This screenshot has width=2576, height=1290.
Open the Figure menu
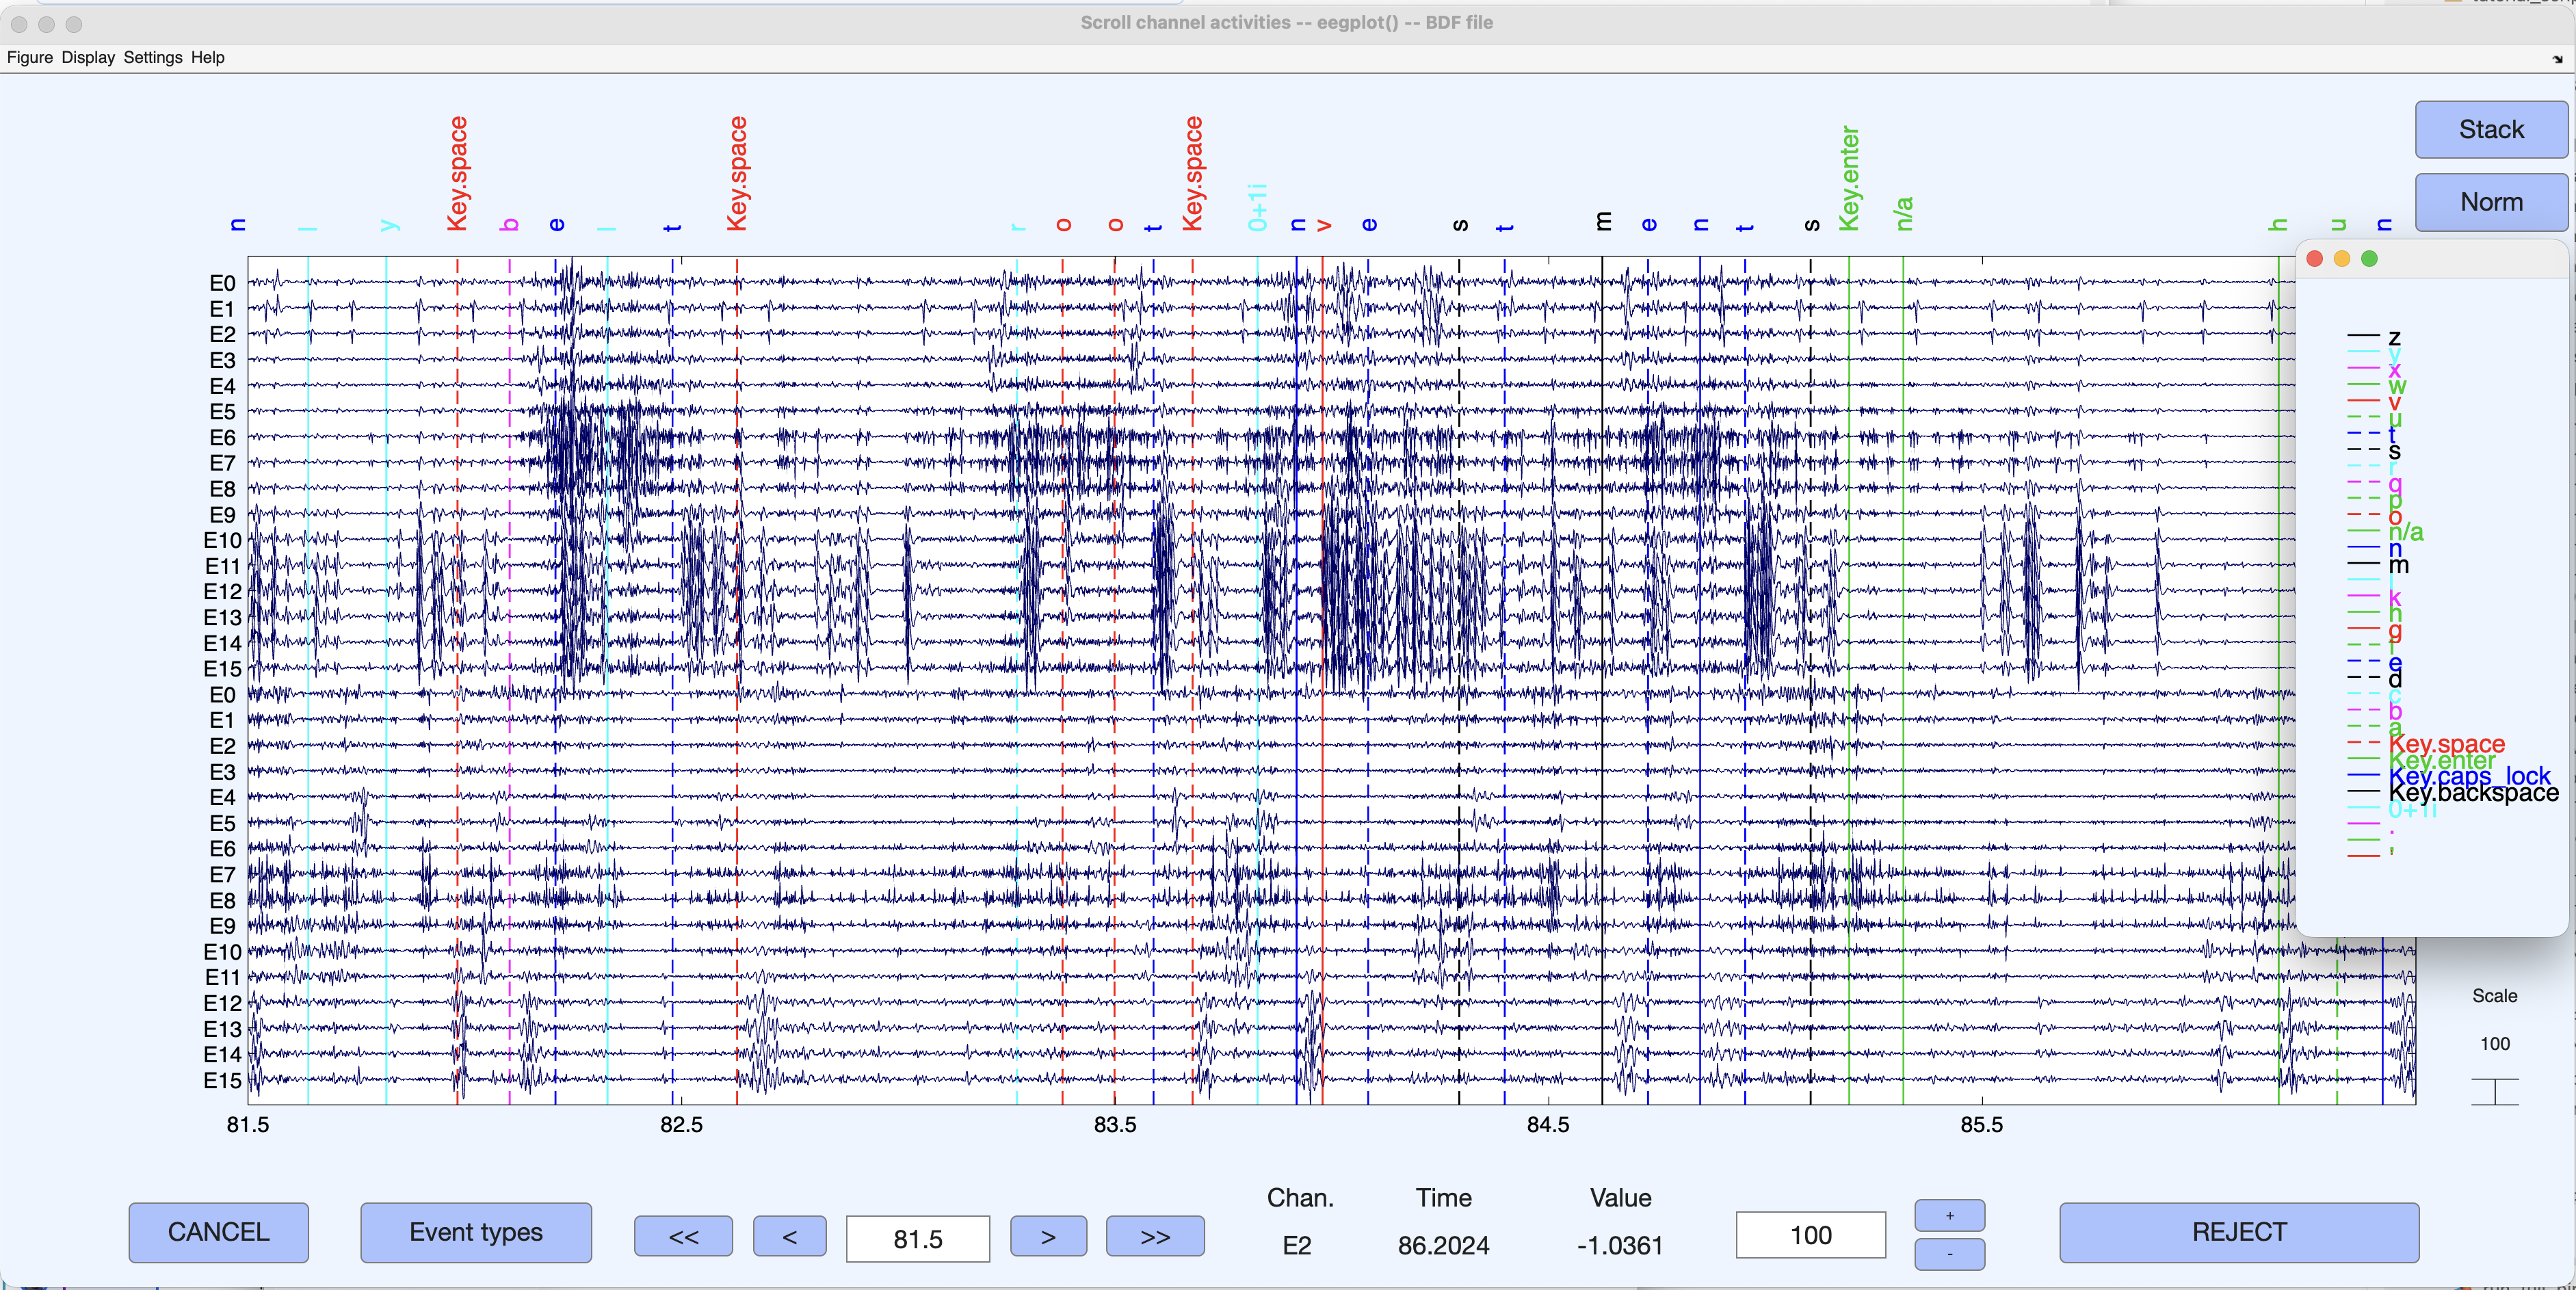coord(30,58)
